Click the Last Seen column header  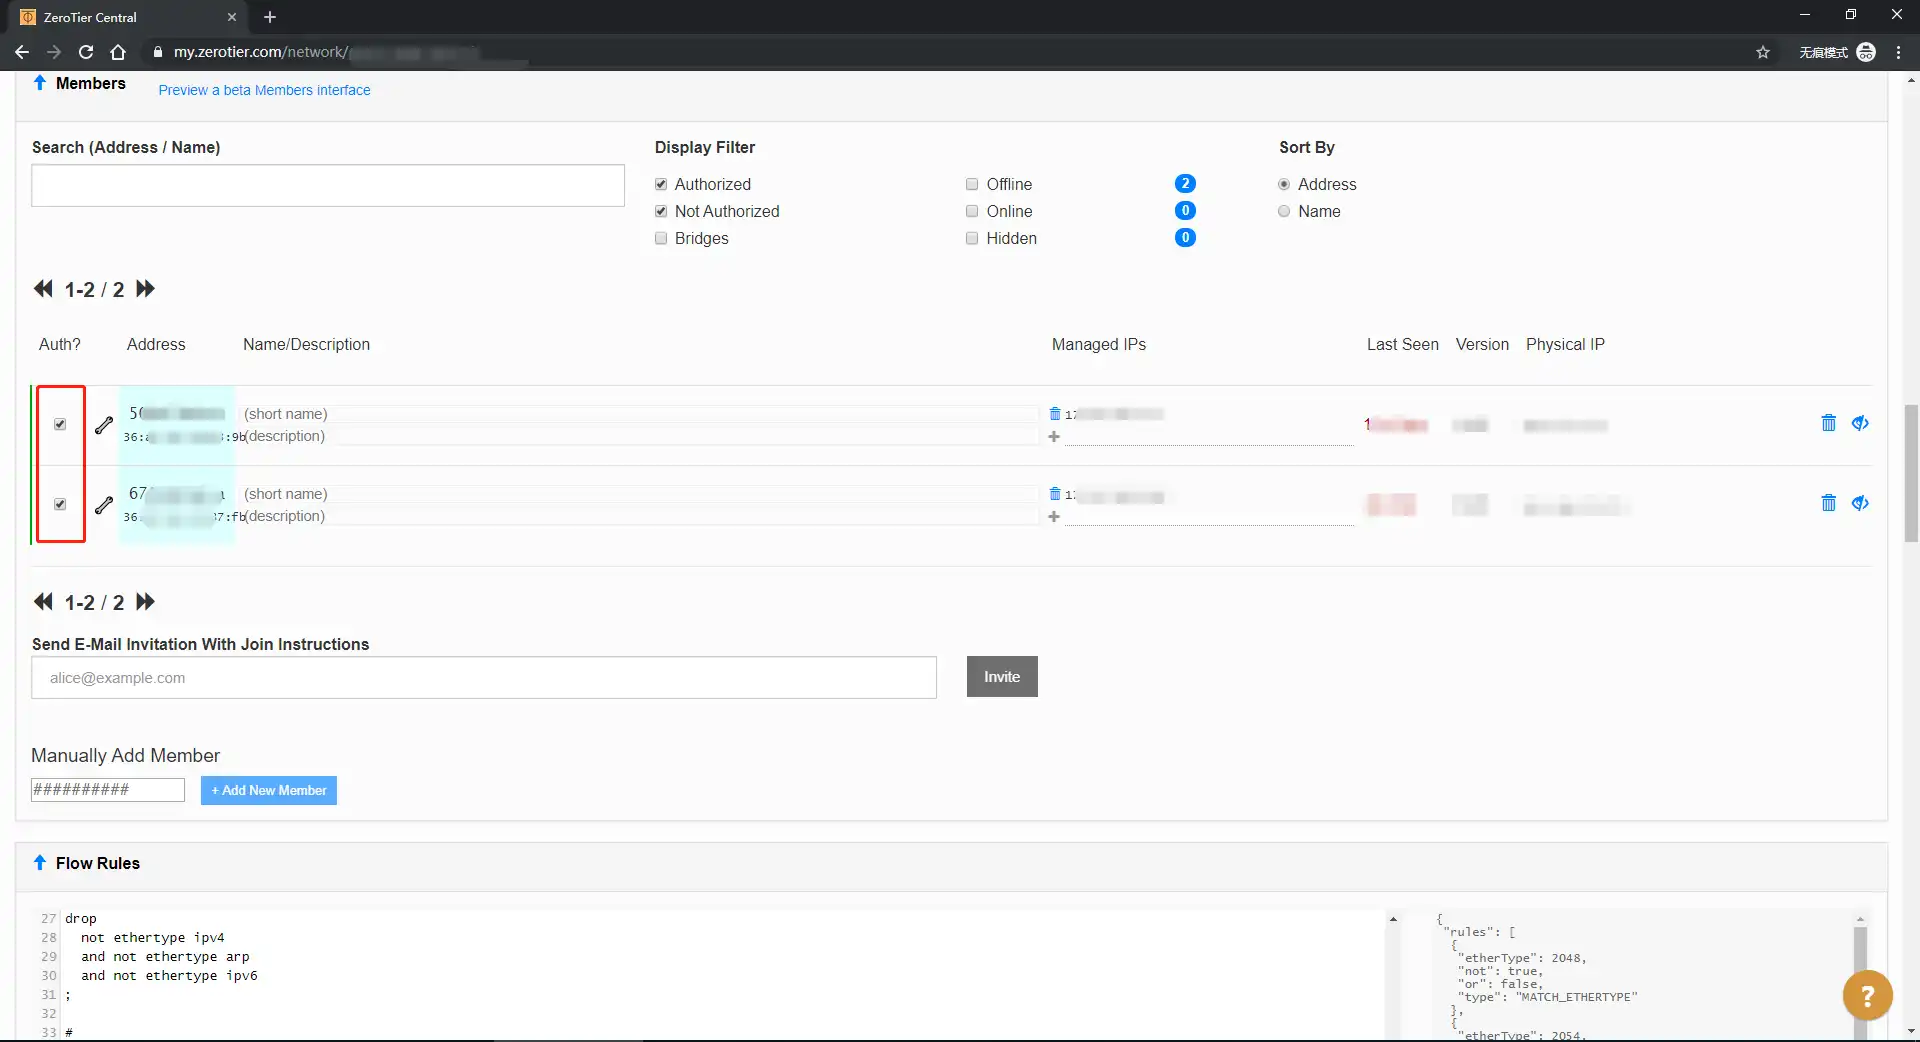pos(1402,344)
